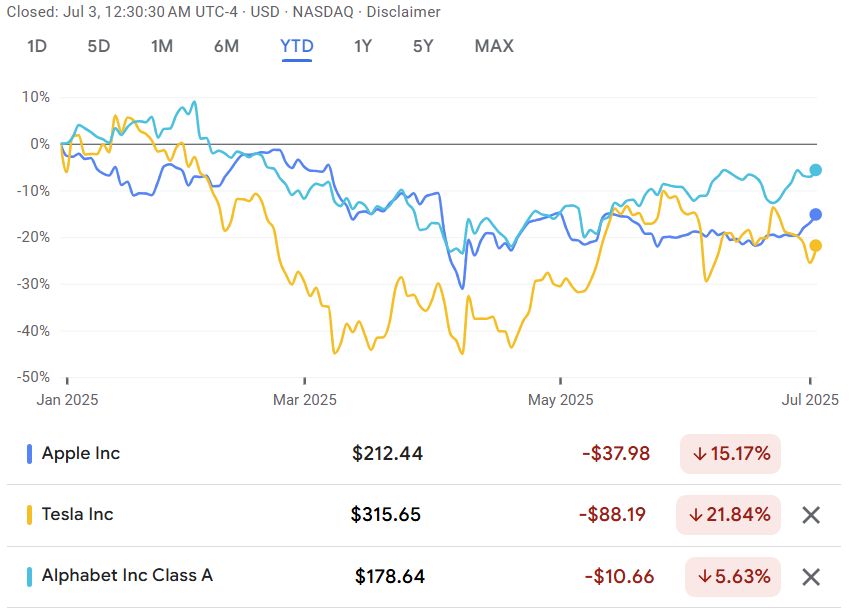Click the blue Apple endpoint dot on chart
The width and height of the screenshot is (856, 613).
(x=815, y=215)
